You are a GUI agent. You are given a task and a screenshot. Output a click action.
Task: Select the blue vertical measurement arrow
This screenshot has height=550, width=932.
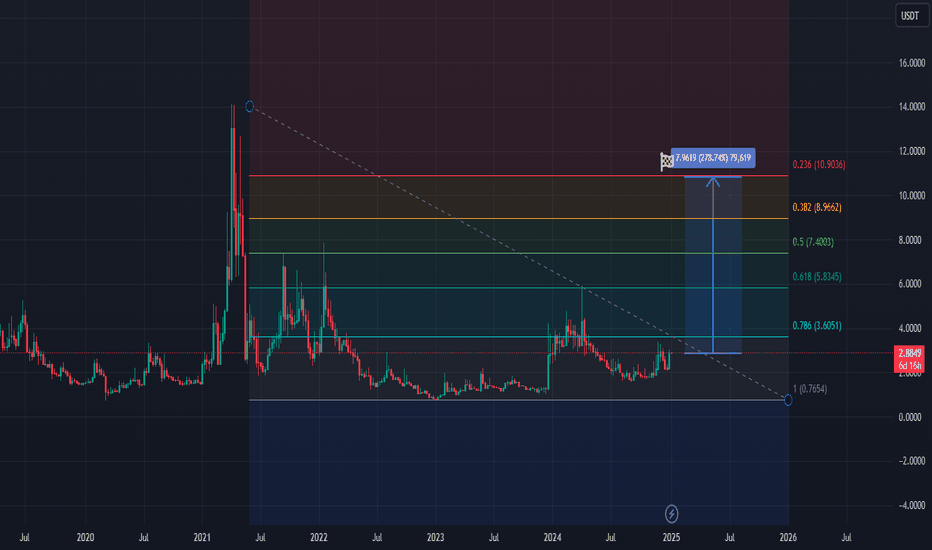713,265
